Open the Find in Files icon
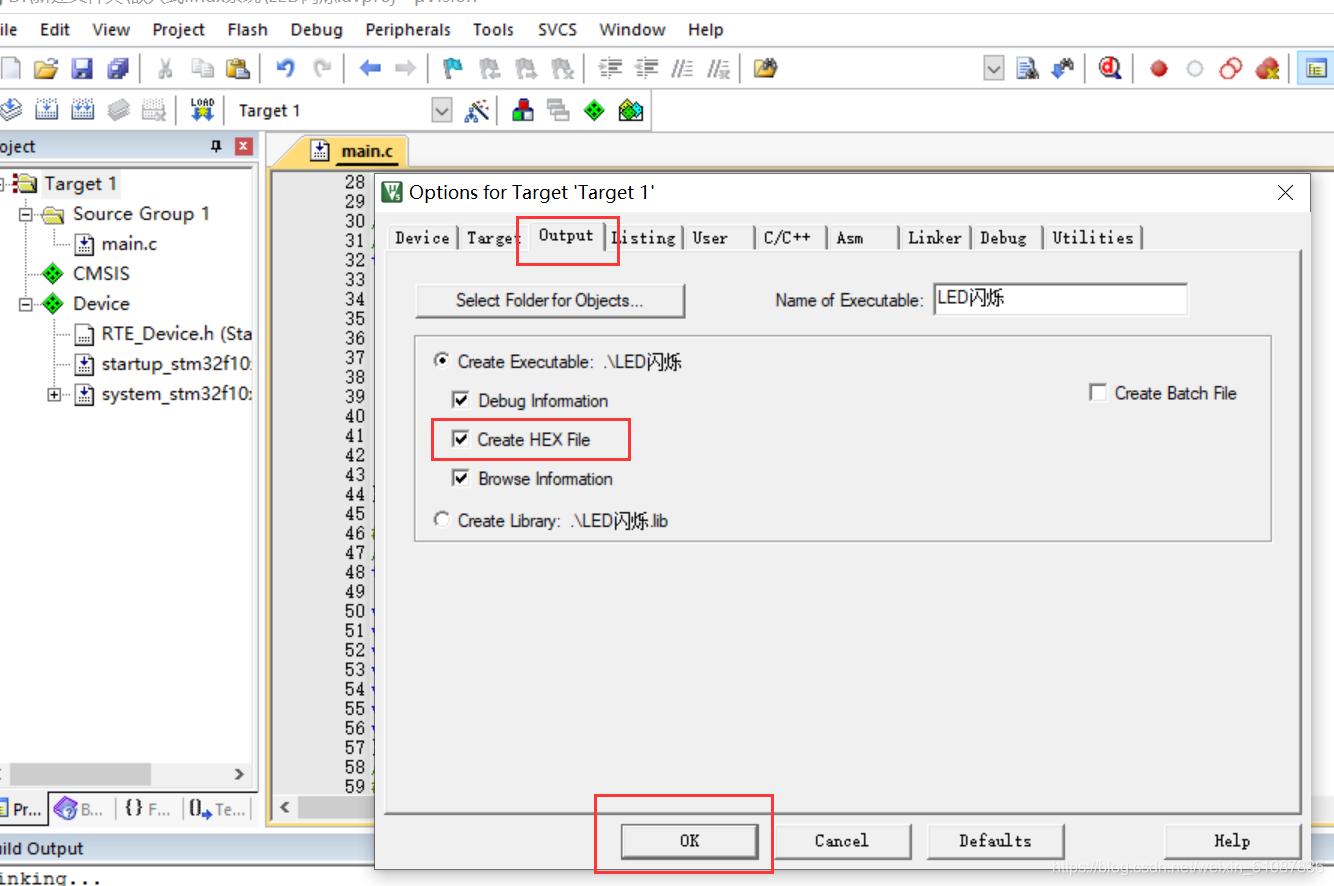The image size is (1334, 886). pos(765,68)
